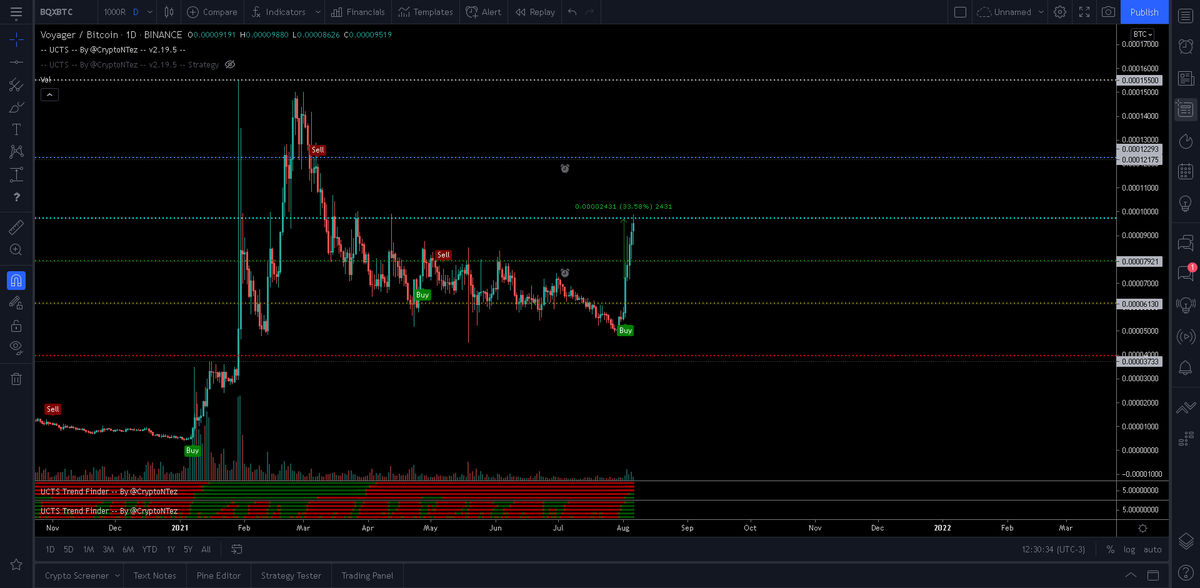The width and height of the screenshot is (1200, 588).
Task: Toggle stay in drawing mode
Action: point(16,302)
